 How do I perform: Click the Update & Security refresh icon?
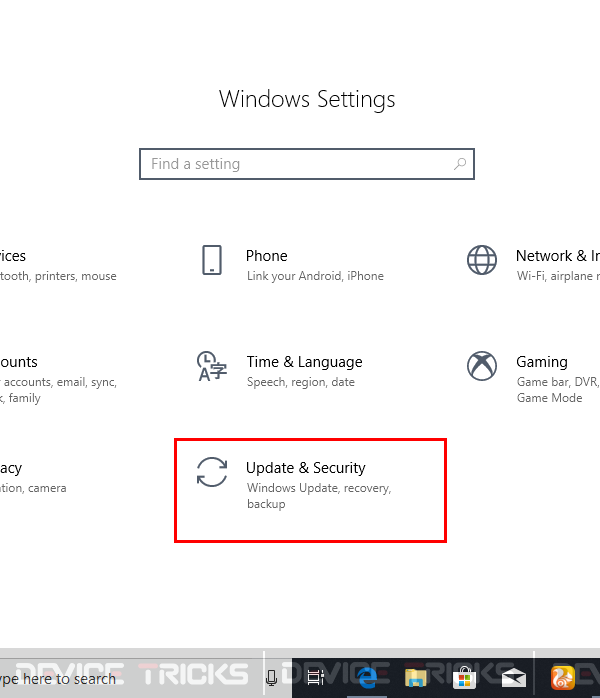[212, 472]
